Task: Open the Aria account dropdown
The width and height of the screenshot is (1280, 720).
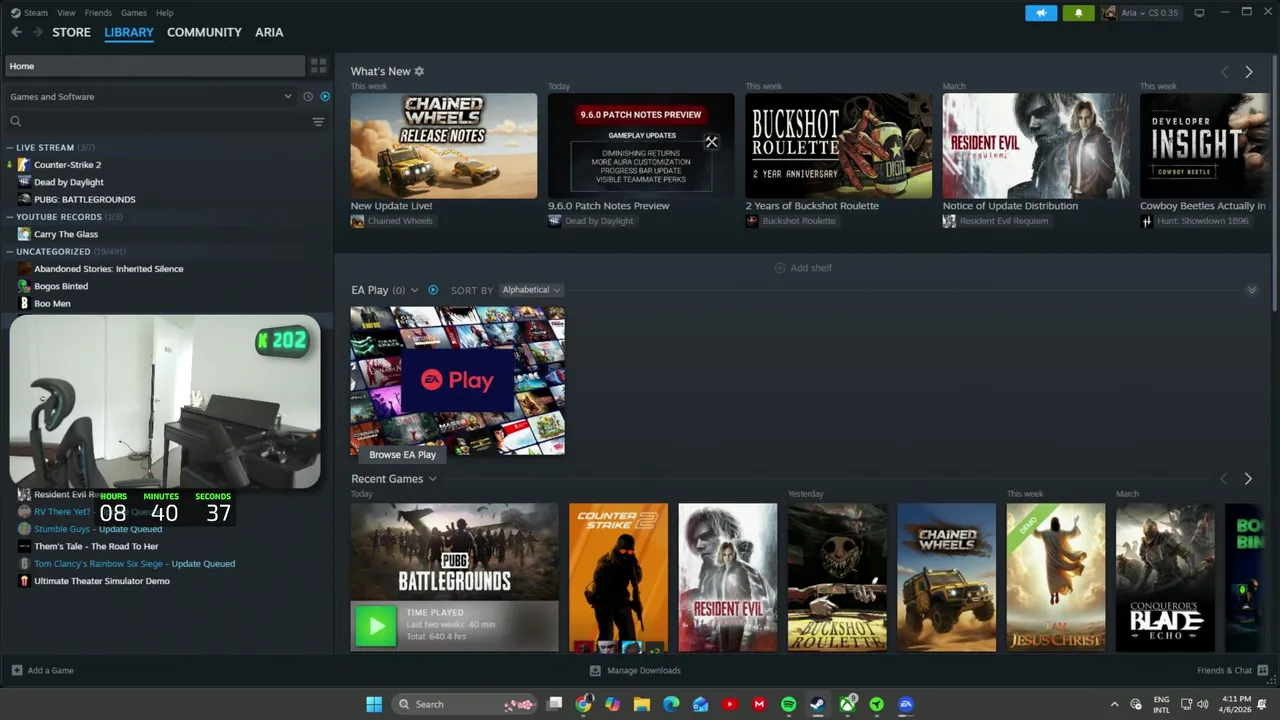Action: pyautogui.click(x=1140, y=13)
